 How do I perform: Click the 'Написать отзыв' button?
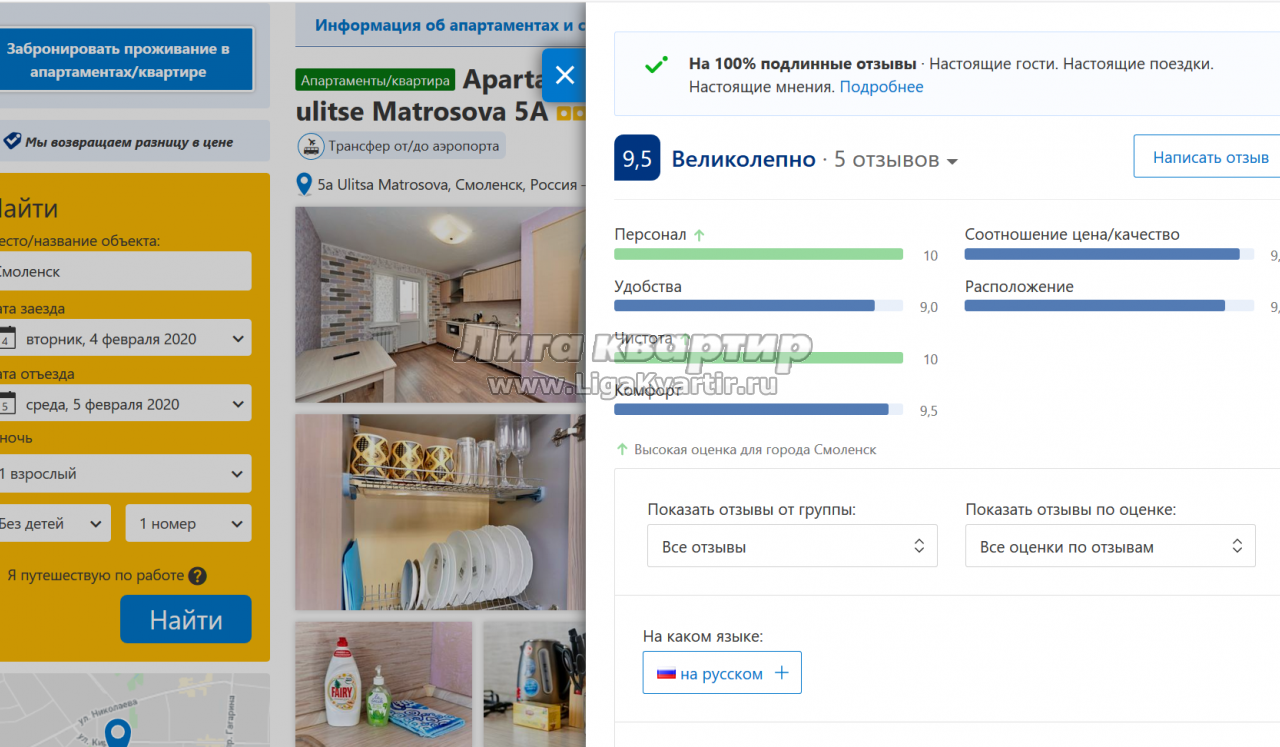1210,157
